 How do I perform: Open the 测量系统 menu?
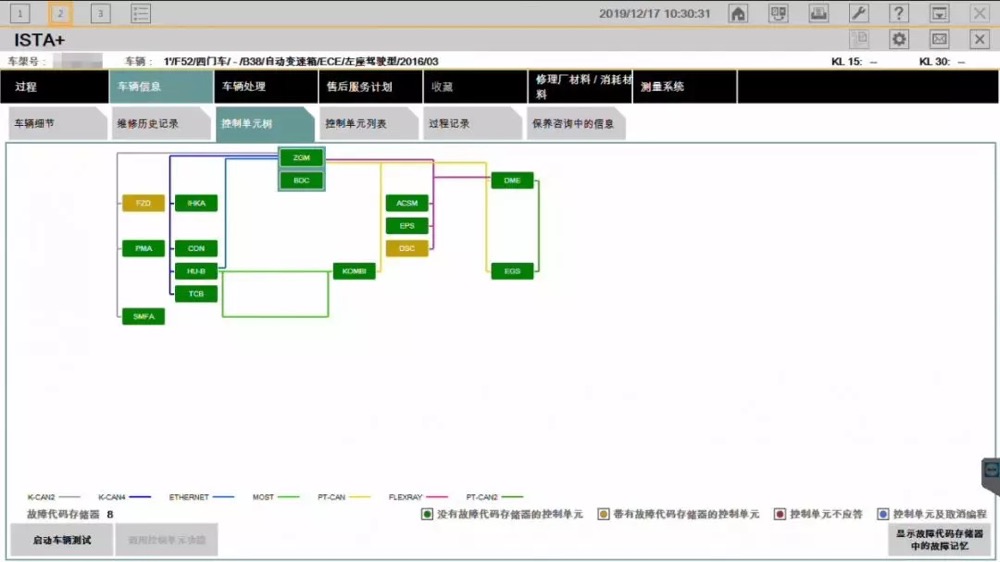tap(684, 86)
